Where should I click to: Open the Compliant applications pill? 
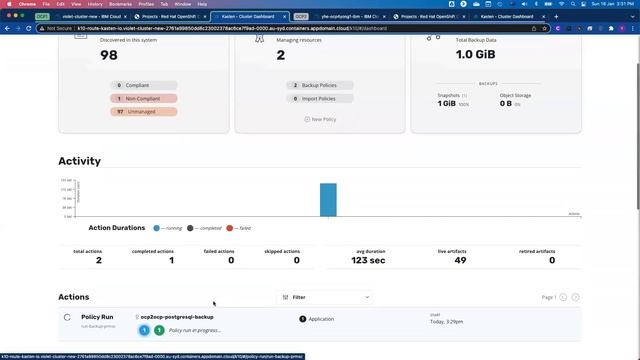click(x=144, y=85)
